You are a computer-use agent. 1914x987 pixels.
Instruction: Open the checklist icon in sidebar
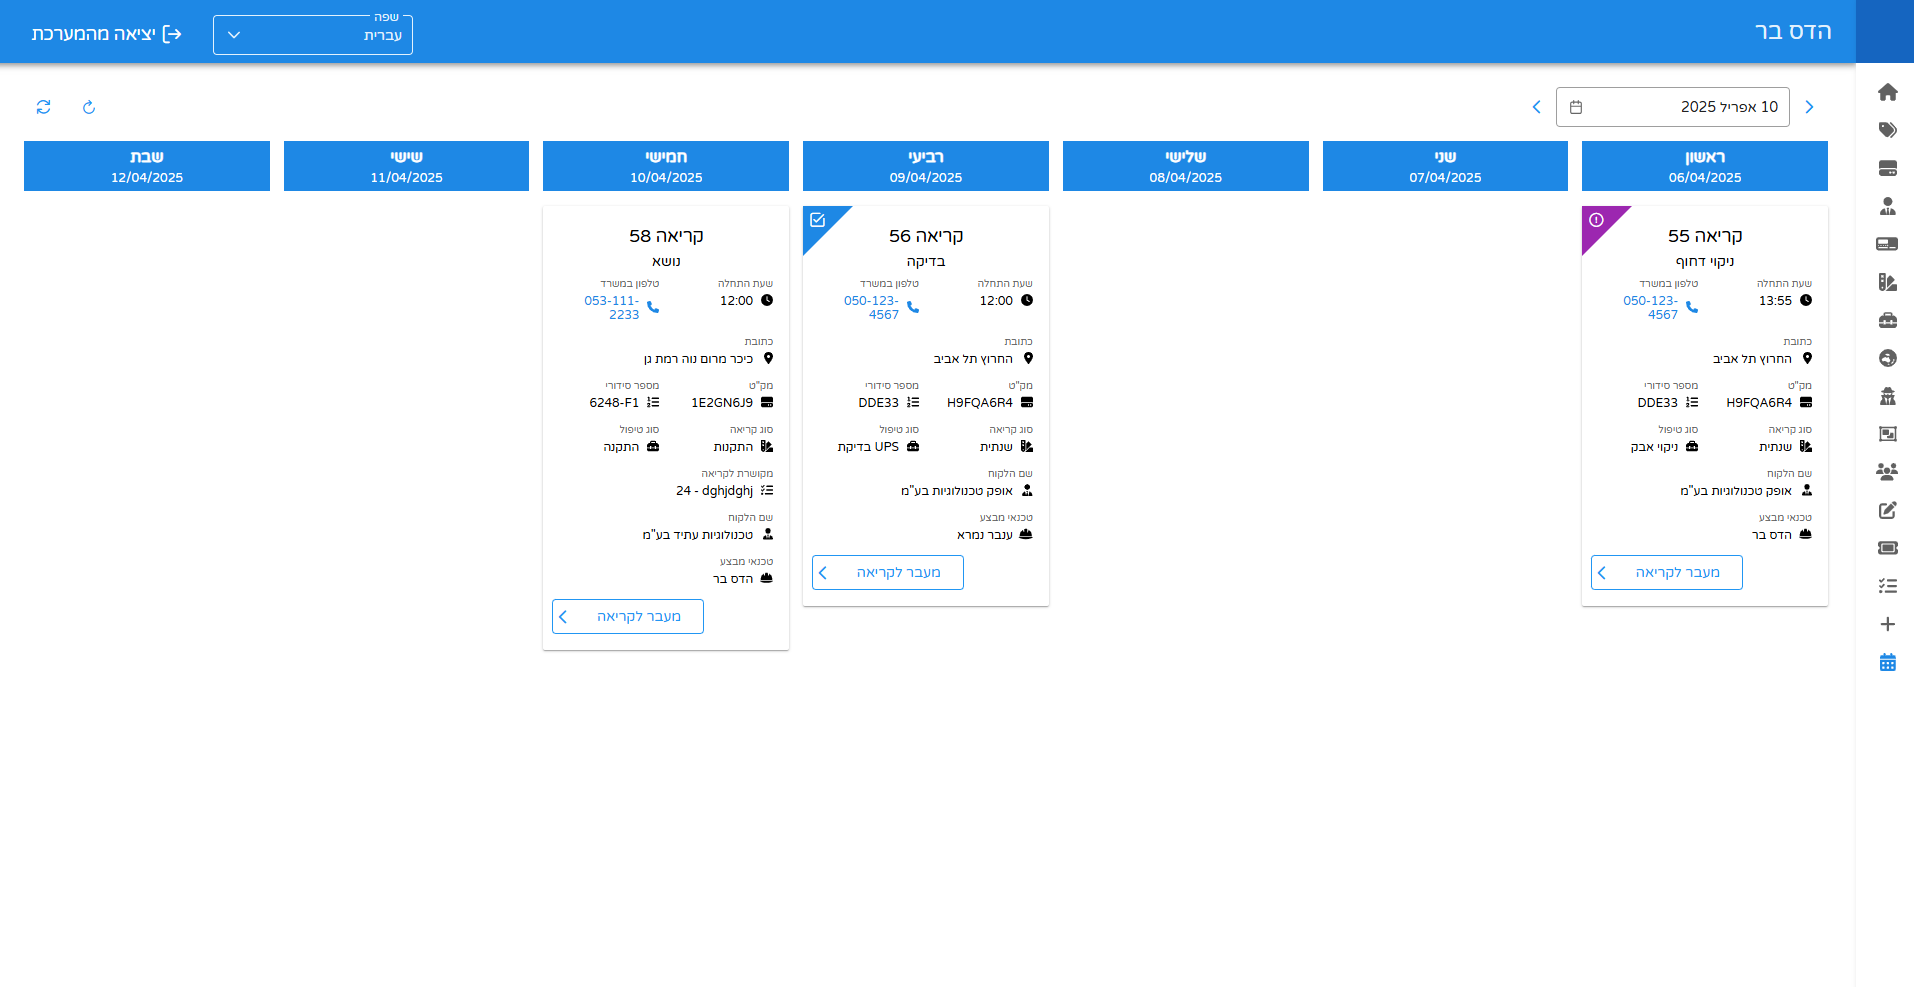tap(1887, 586)
